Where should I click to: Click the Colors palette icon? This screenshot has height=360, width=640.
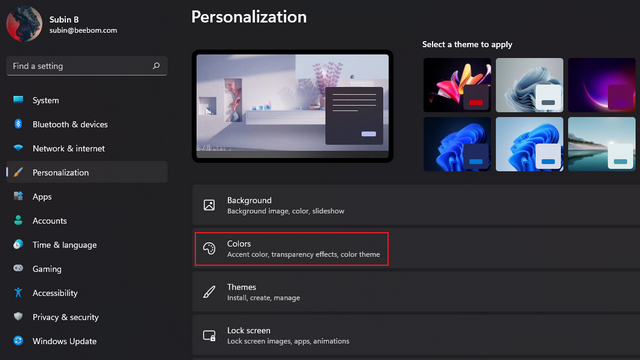pos(209,248)
